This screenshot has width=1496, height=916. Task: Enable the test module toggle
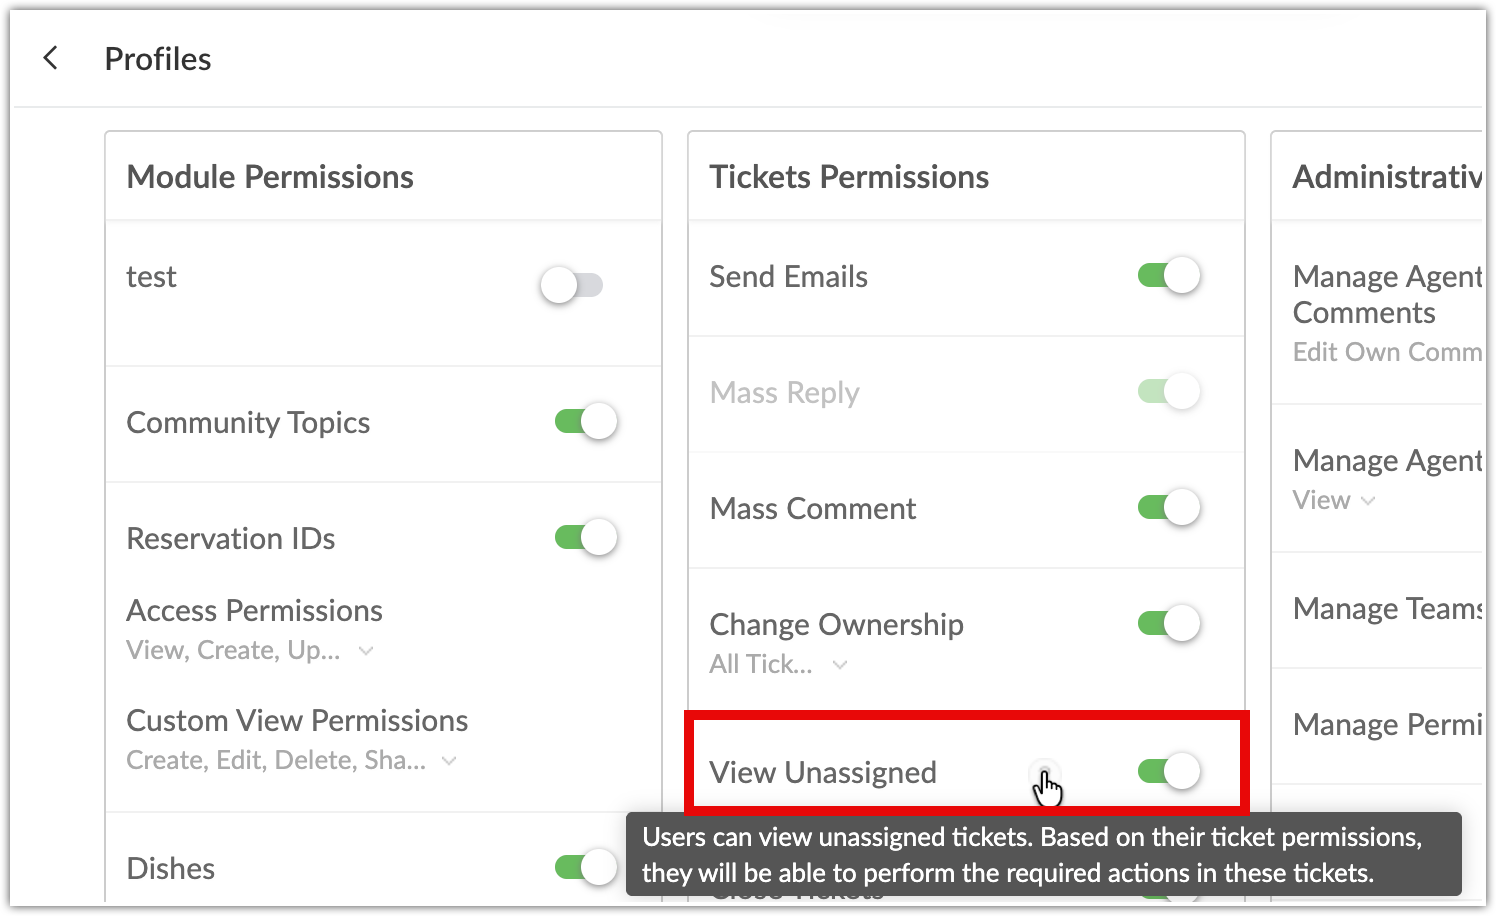coord(571,285)
